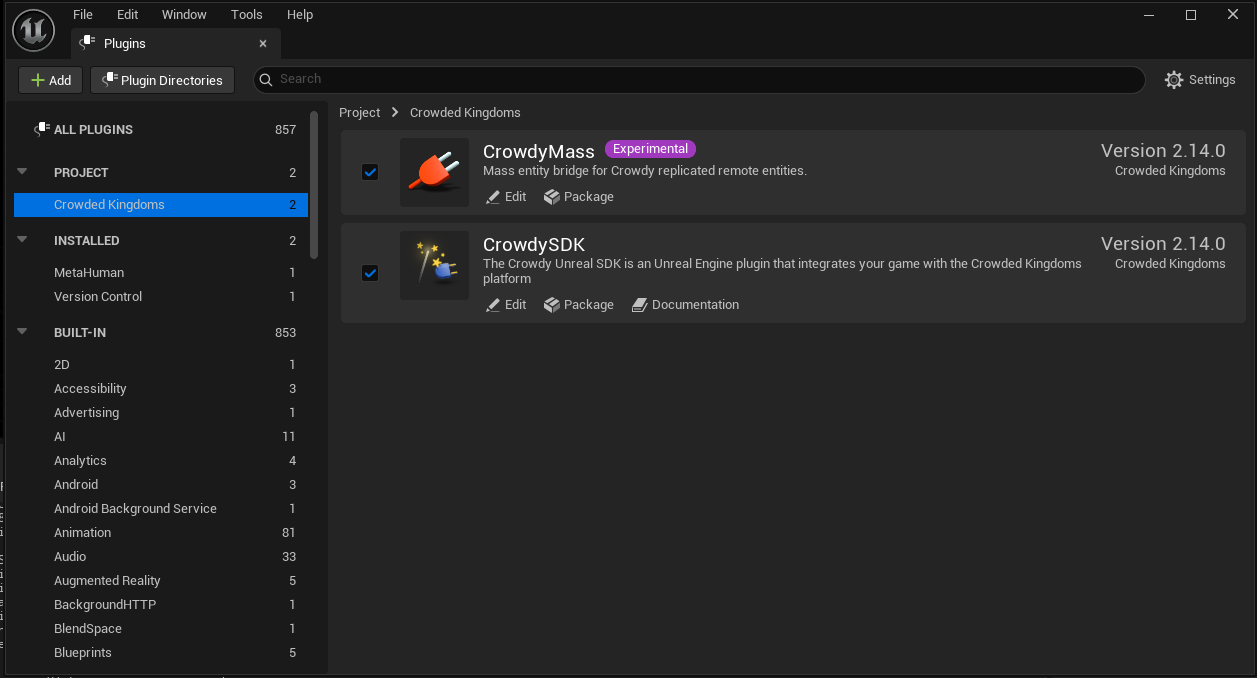
Task: Collapse the PROJECT category
Action: pos(22,172)
